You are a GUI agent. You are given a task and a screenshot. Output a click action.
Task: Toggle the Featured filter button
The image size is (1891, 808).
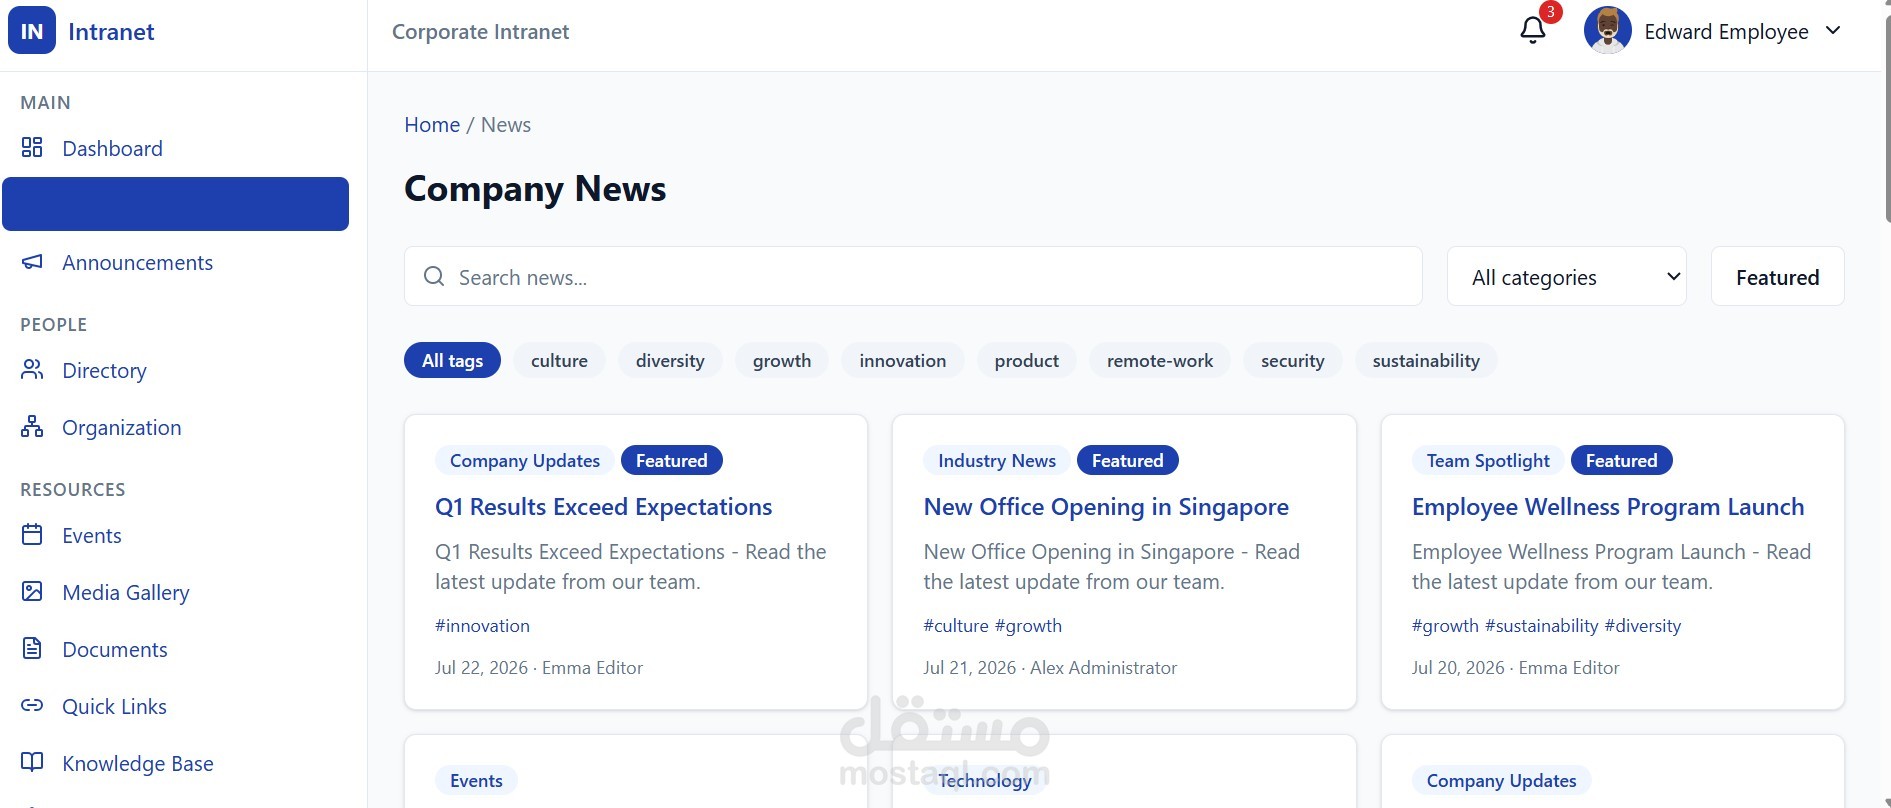[1777, 277]
